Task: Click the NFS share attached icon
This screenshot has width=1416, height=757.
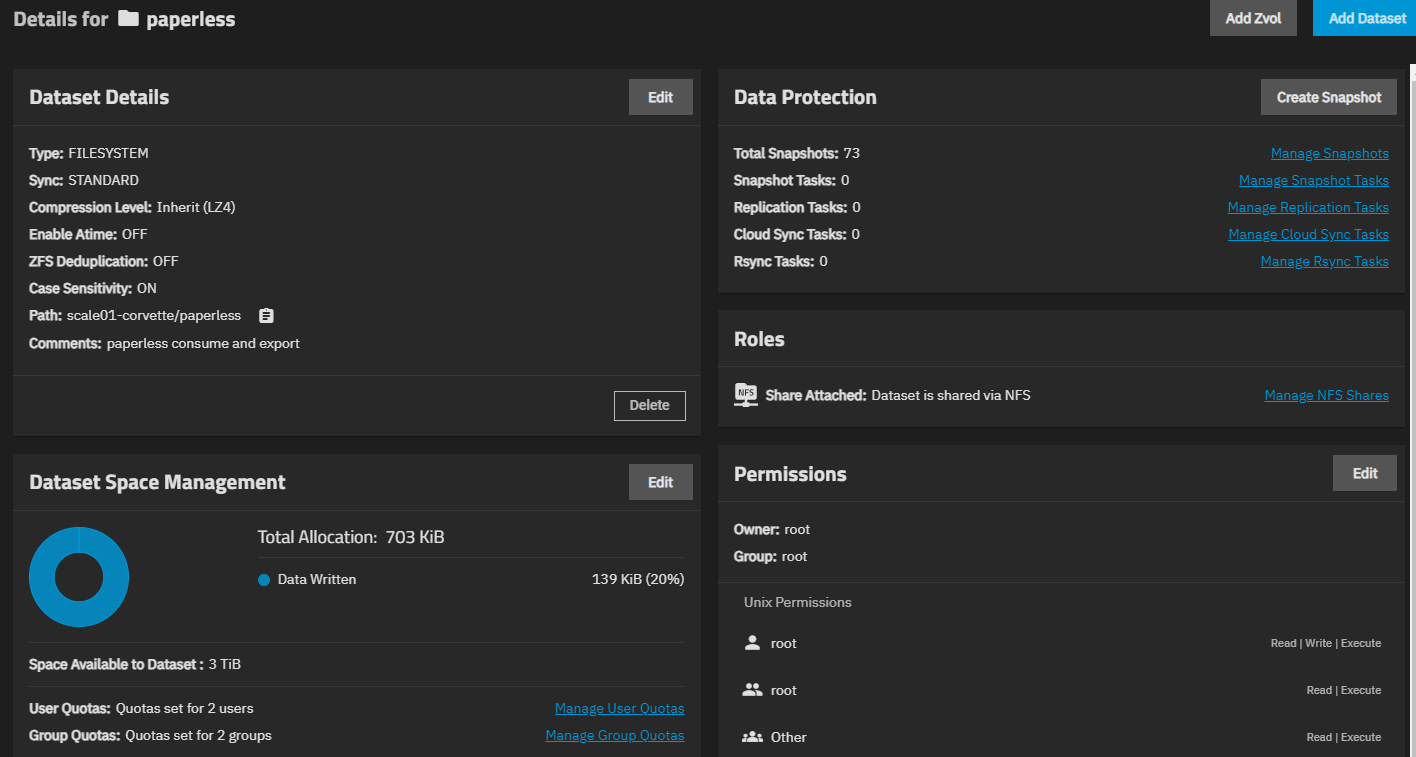Action: point(746,394)
